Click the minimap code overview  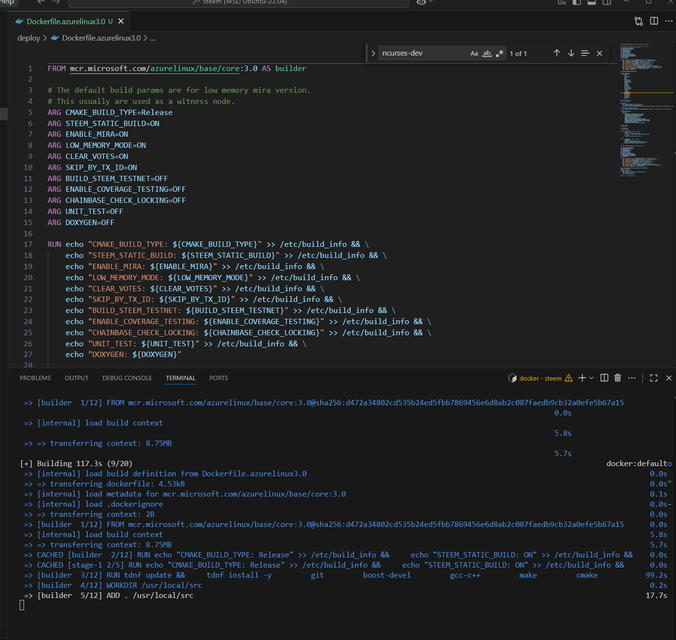pos(646,110)
